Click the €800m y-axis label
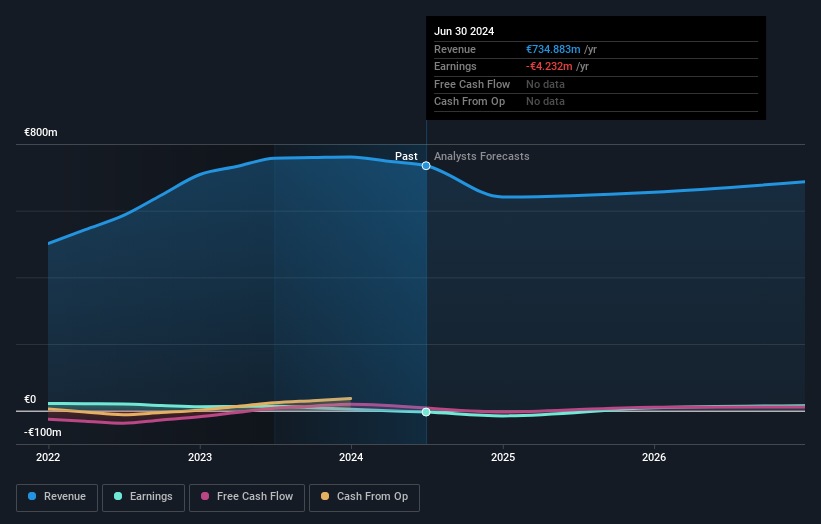The image size is (821, 524). (41, 132)
